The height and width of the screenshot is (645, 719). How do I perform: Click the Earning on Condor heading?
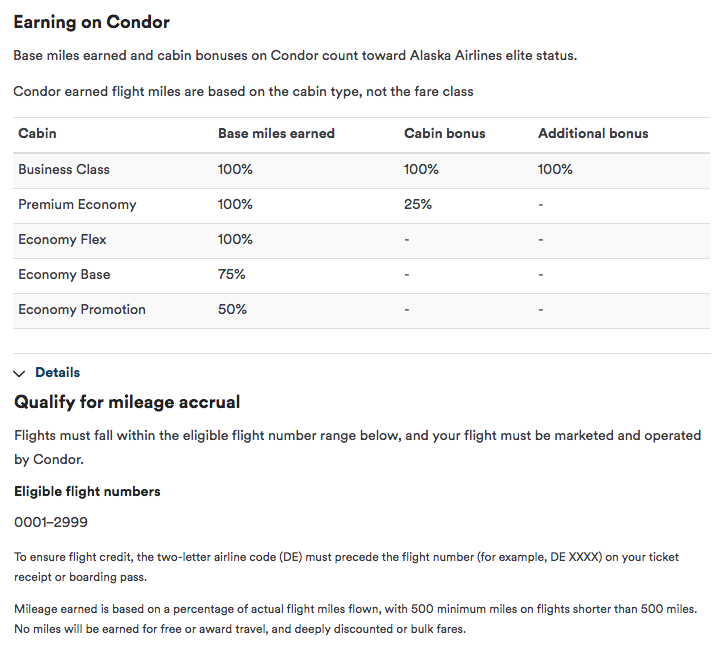coord(91,22)
